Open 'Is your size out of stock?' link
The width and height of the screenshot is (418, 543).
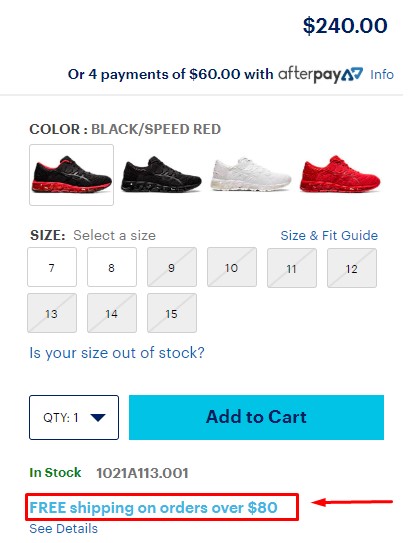click(117, 353)
